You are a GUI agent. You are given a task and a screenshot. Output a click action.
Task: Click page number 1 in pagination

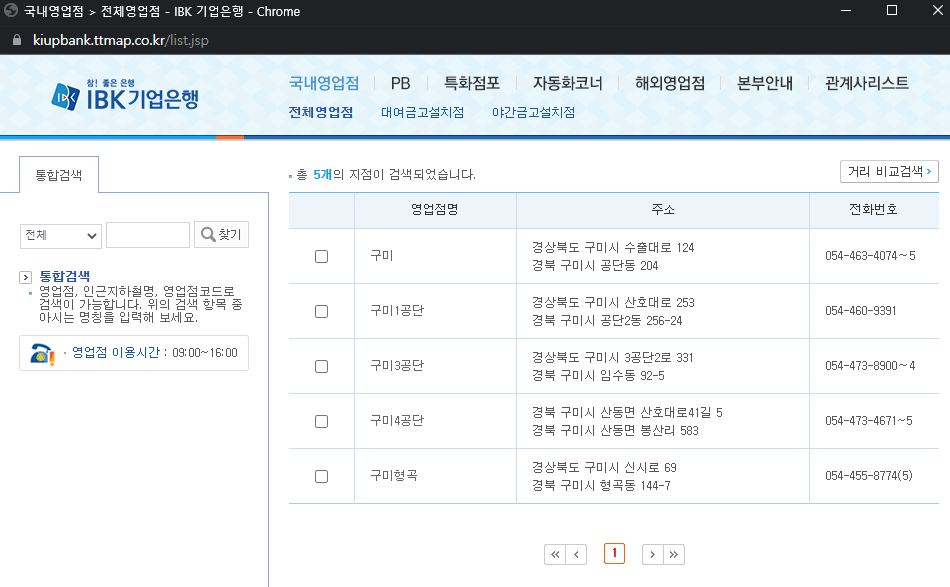(x=614, y=554)
